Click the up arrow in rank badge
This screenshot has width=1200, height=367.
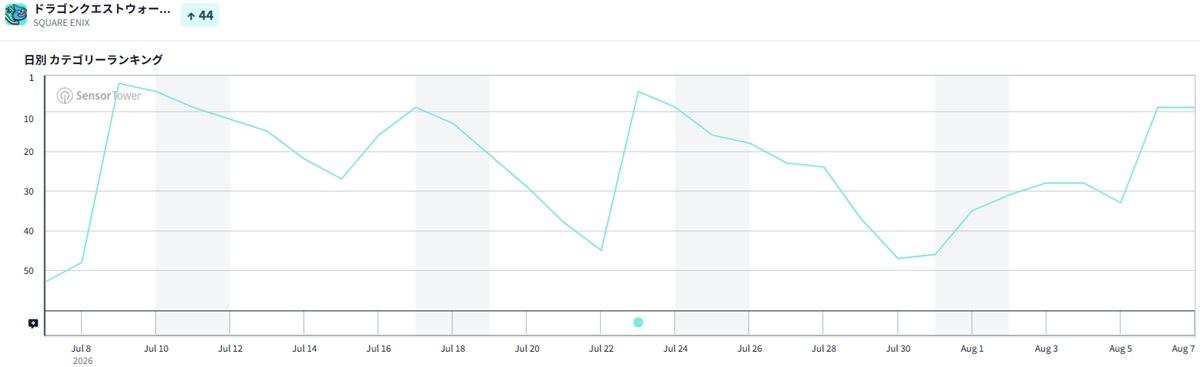[x=191, y=16]
